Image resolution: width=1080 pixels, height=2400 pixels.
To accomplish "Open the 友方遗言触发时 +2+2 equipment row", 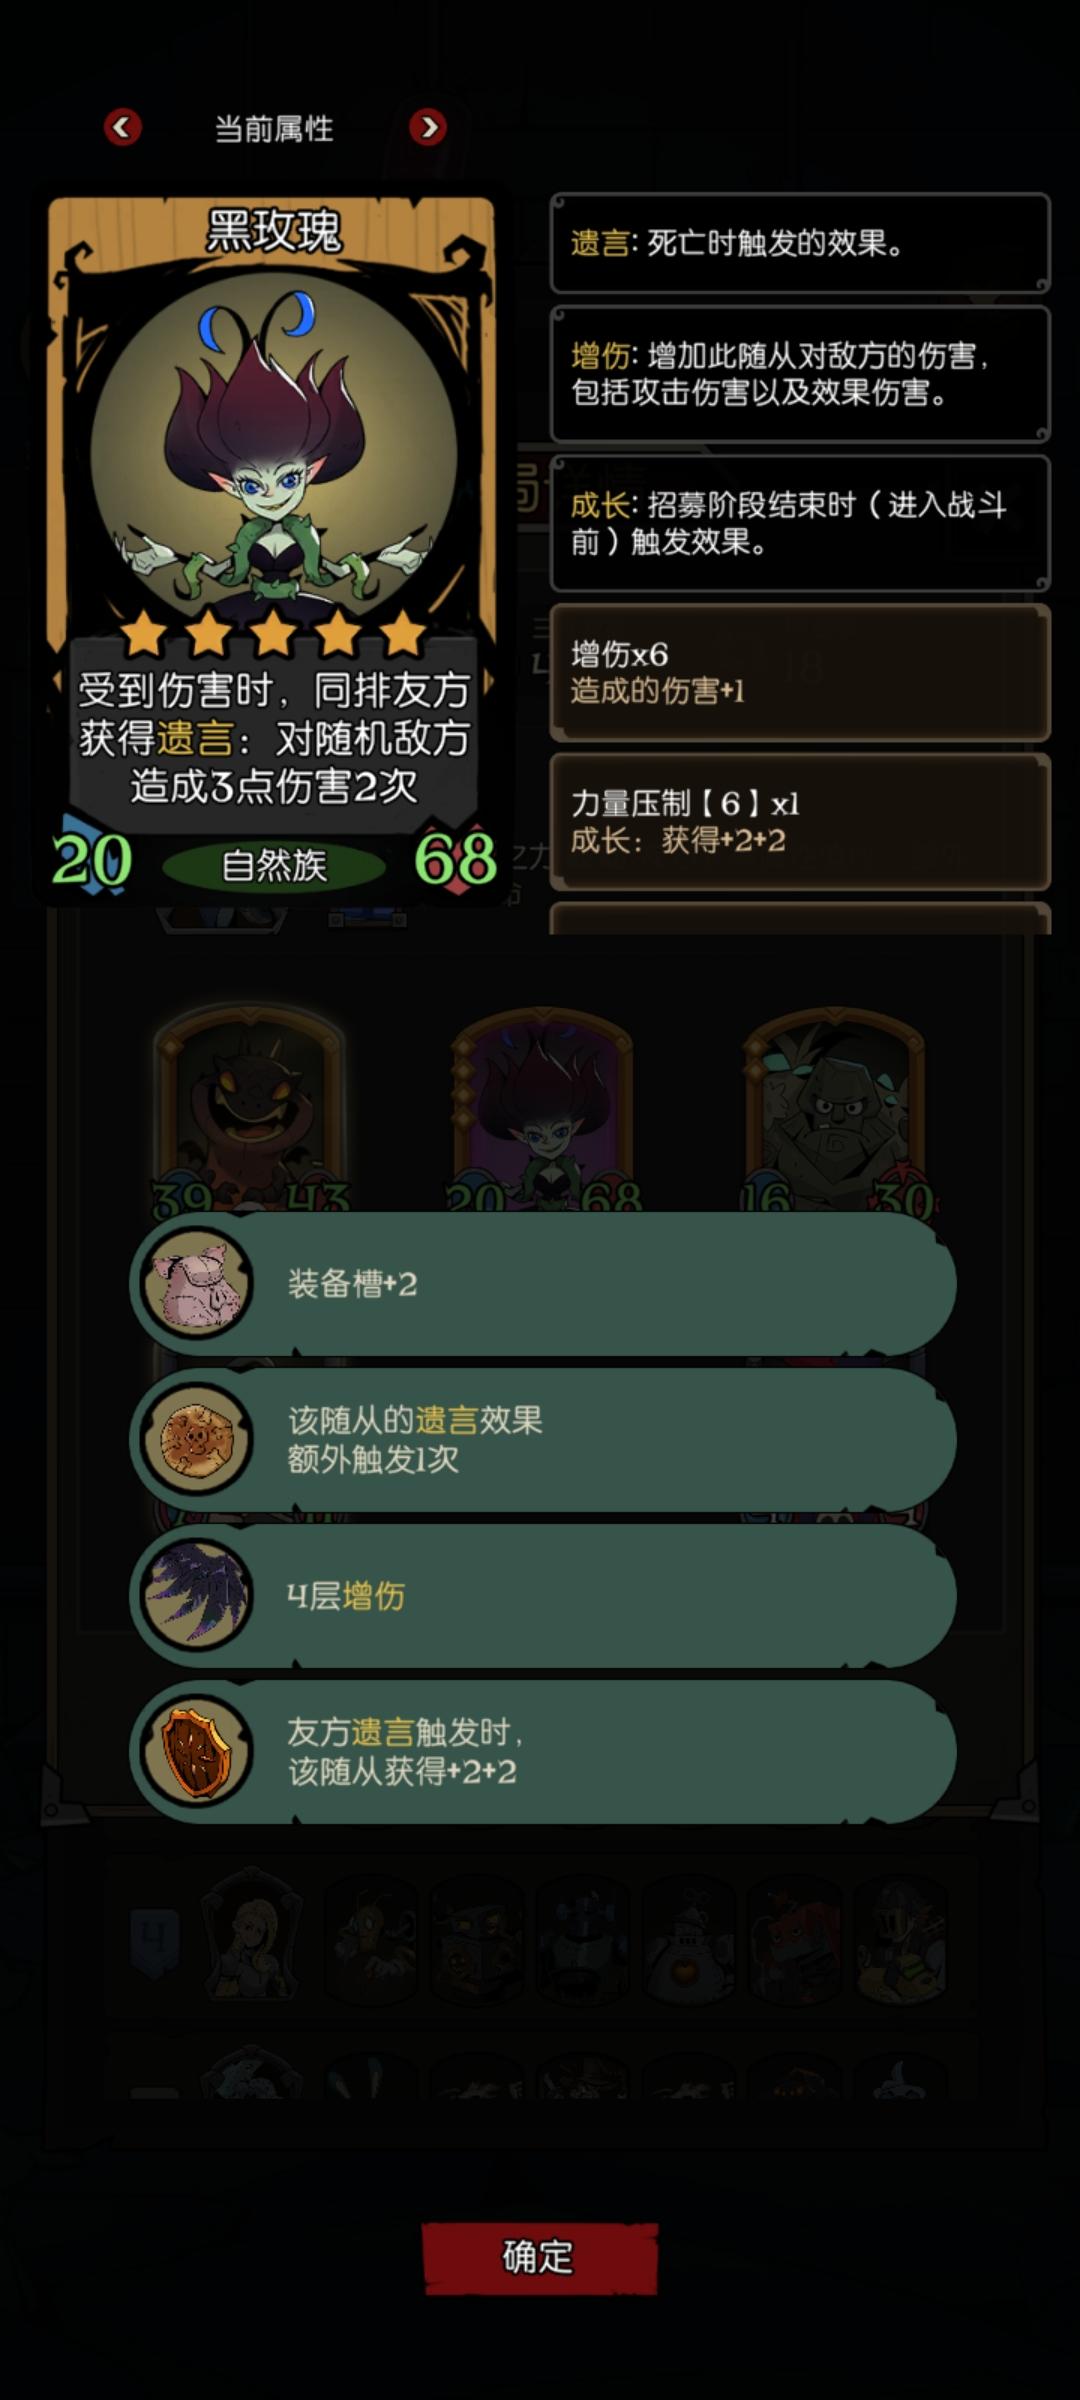I will pos(543,1752).
